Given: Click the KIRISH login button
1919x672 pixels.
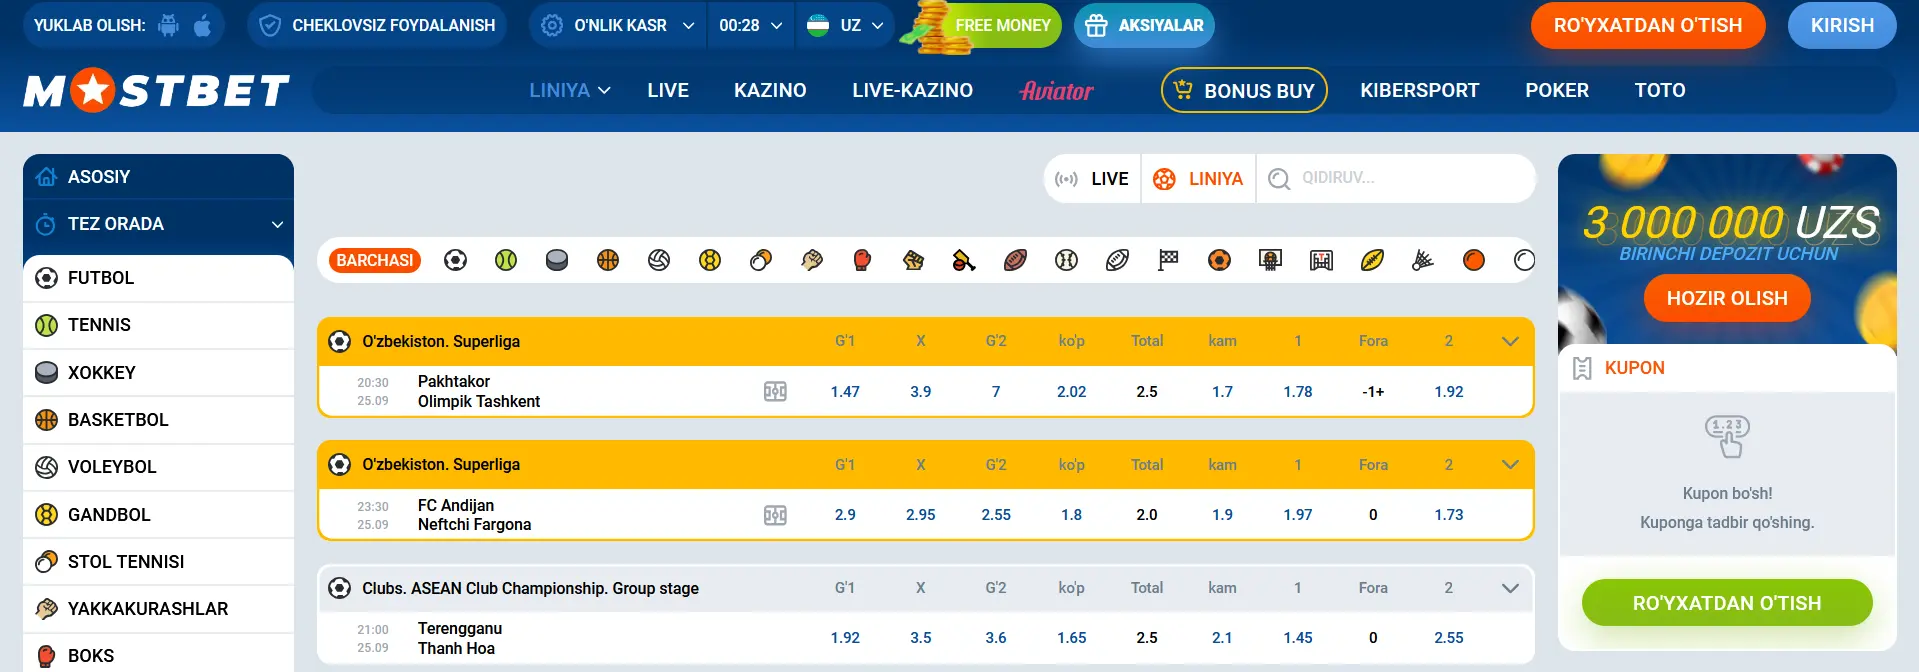Looking at the screenshot, I should [1842, 25].
